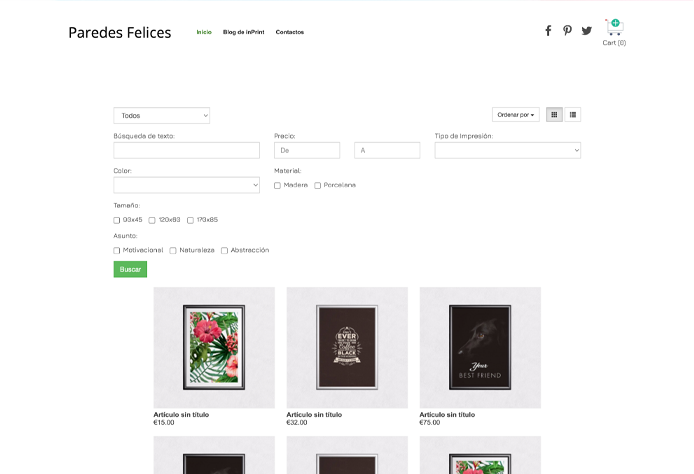Switch to grid view layout
This screenshot has height=474, width=694.
tap(554, 115)
